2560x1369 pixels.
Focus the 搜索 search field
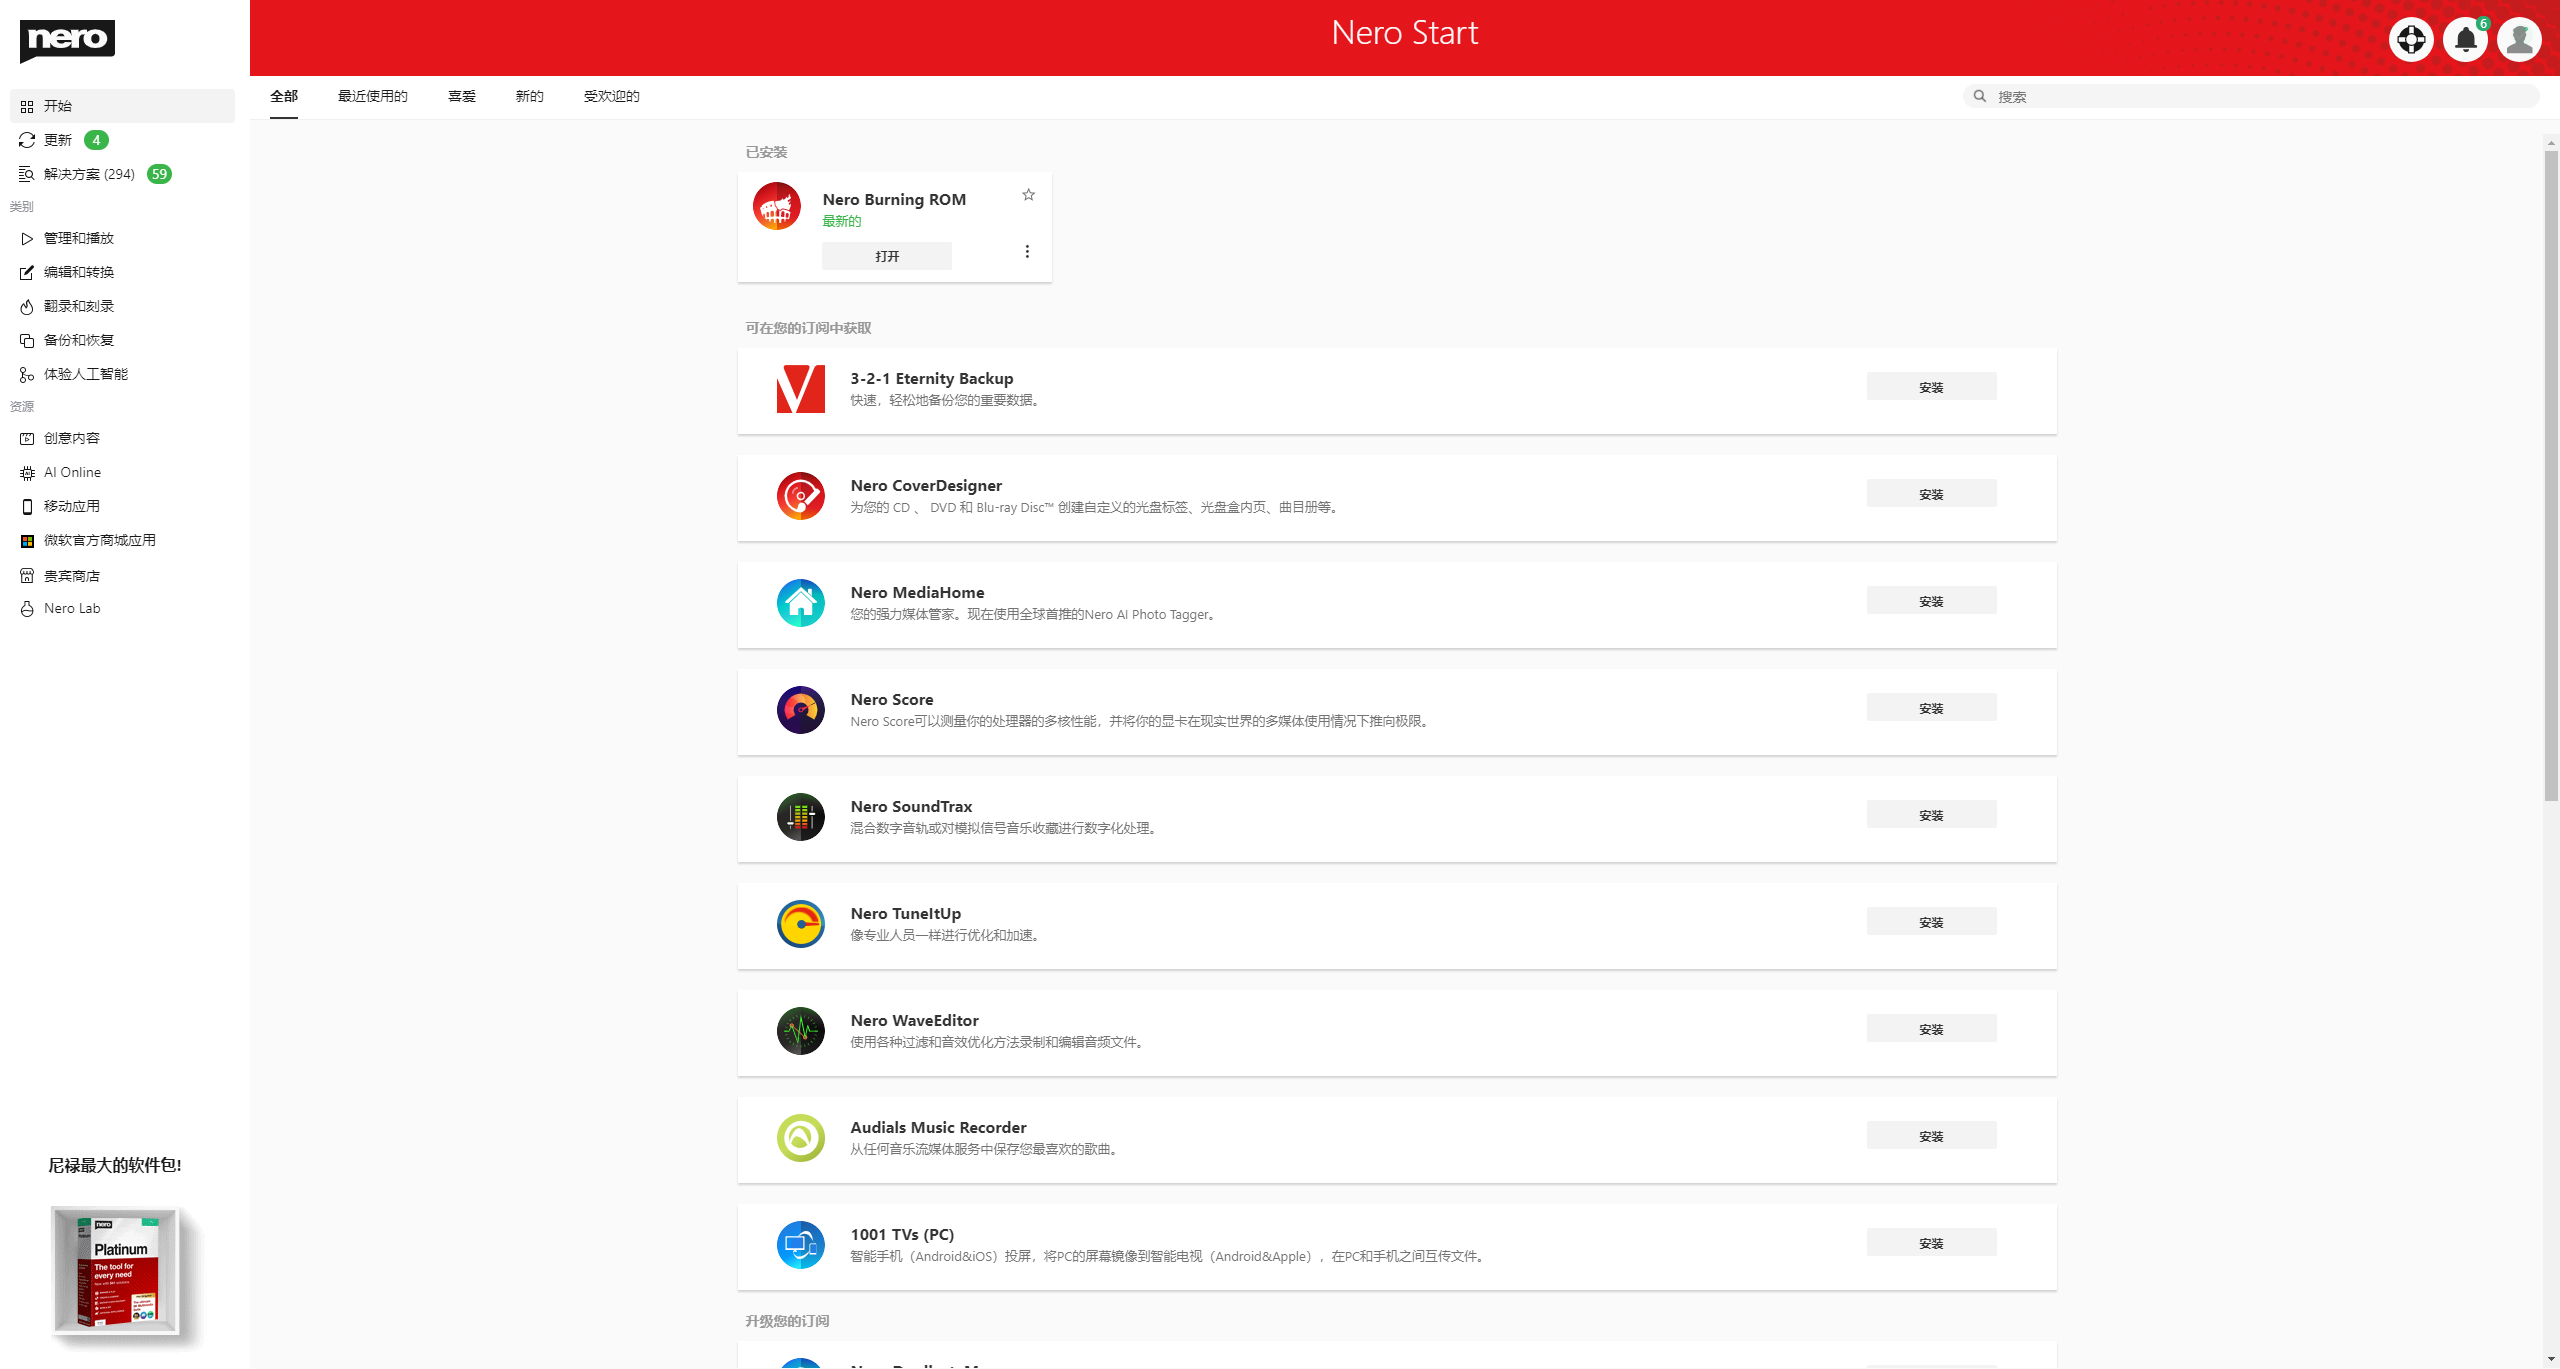[x=2252, y=96]
